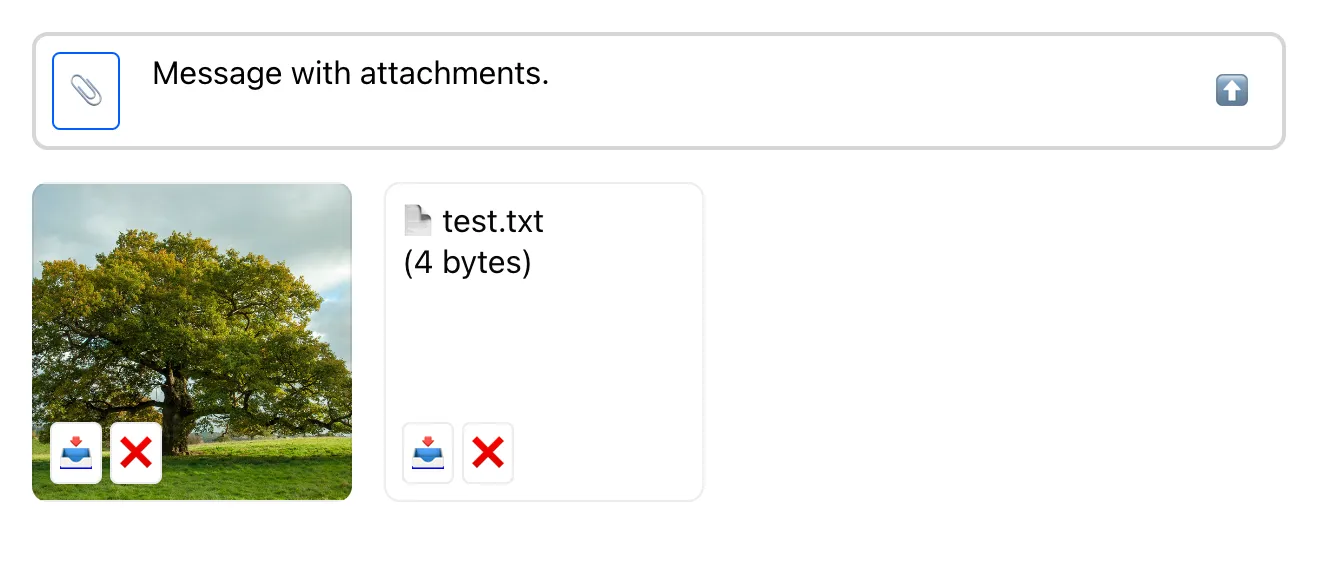The image size is (1318, 566).
Task: Download the test.txt attachment
Action: click(428, 453)
